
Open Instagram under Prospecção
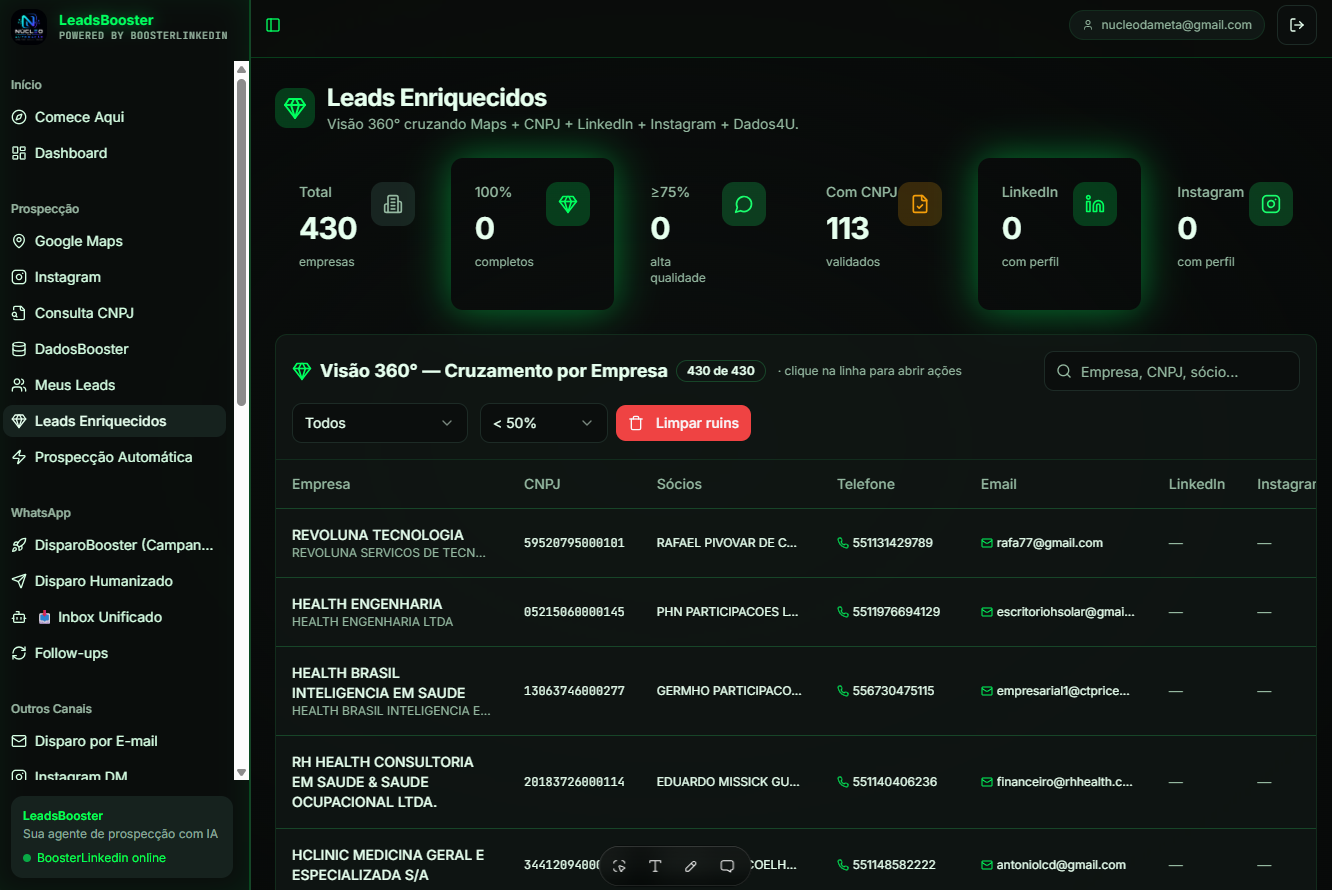[115, 277]
